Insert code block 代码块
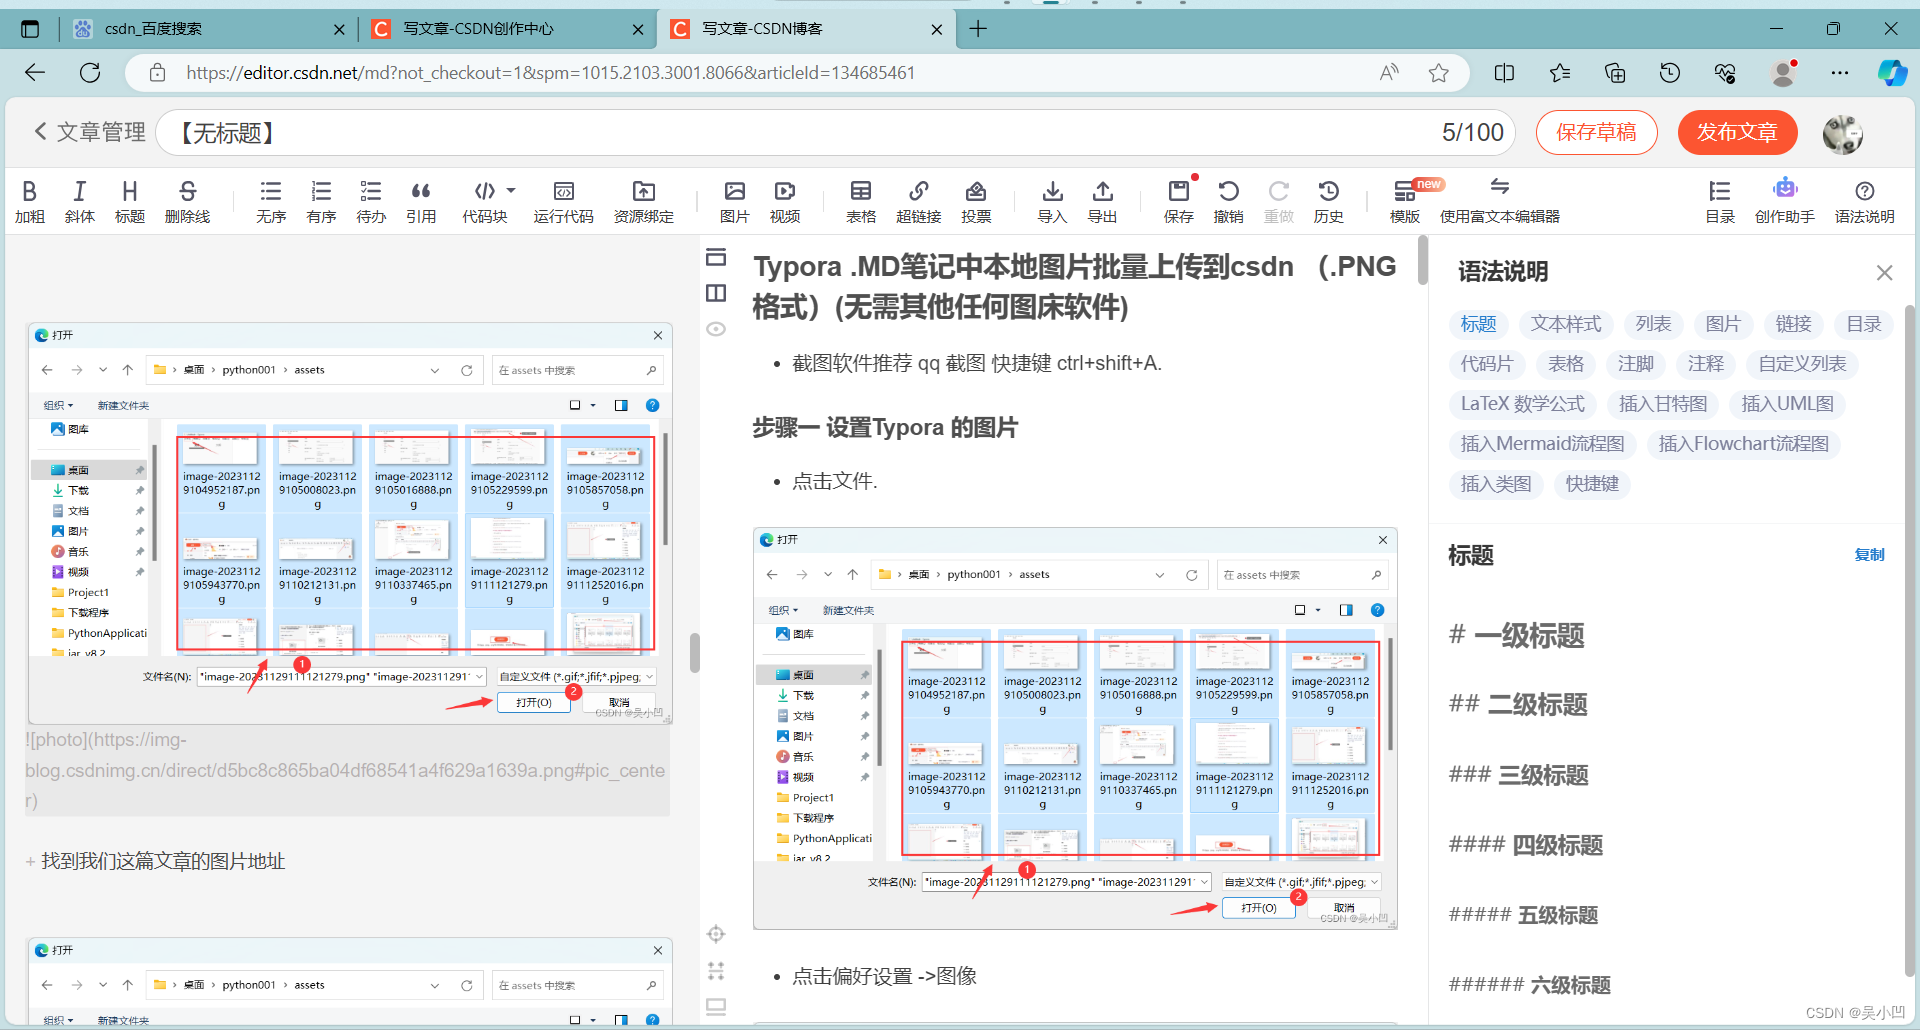 tap(485, 201)
